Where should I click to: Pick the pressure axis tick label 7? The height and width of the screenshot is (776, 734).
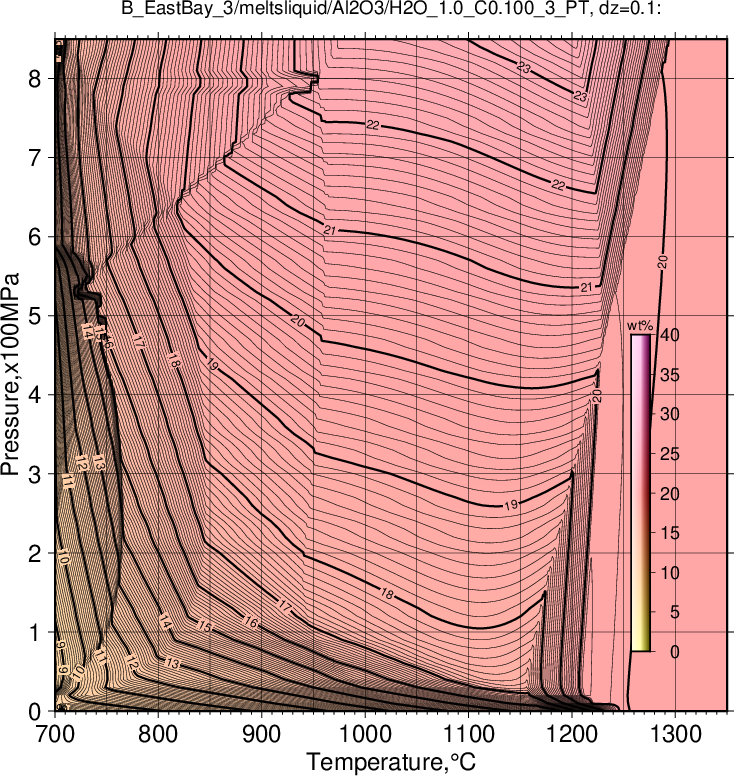click(x=34, y=158)
